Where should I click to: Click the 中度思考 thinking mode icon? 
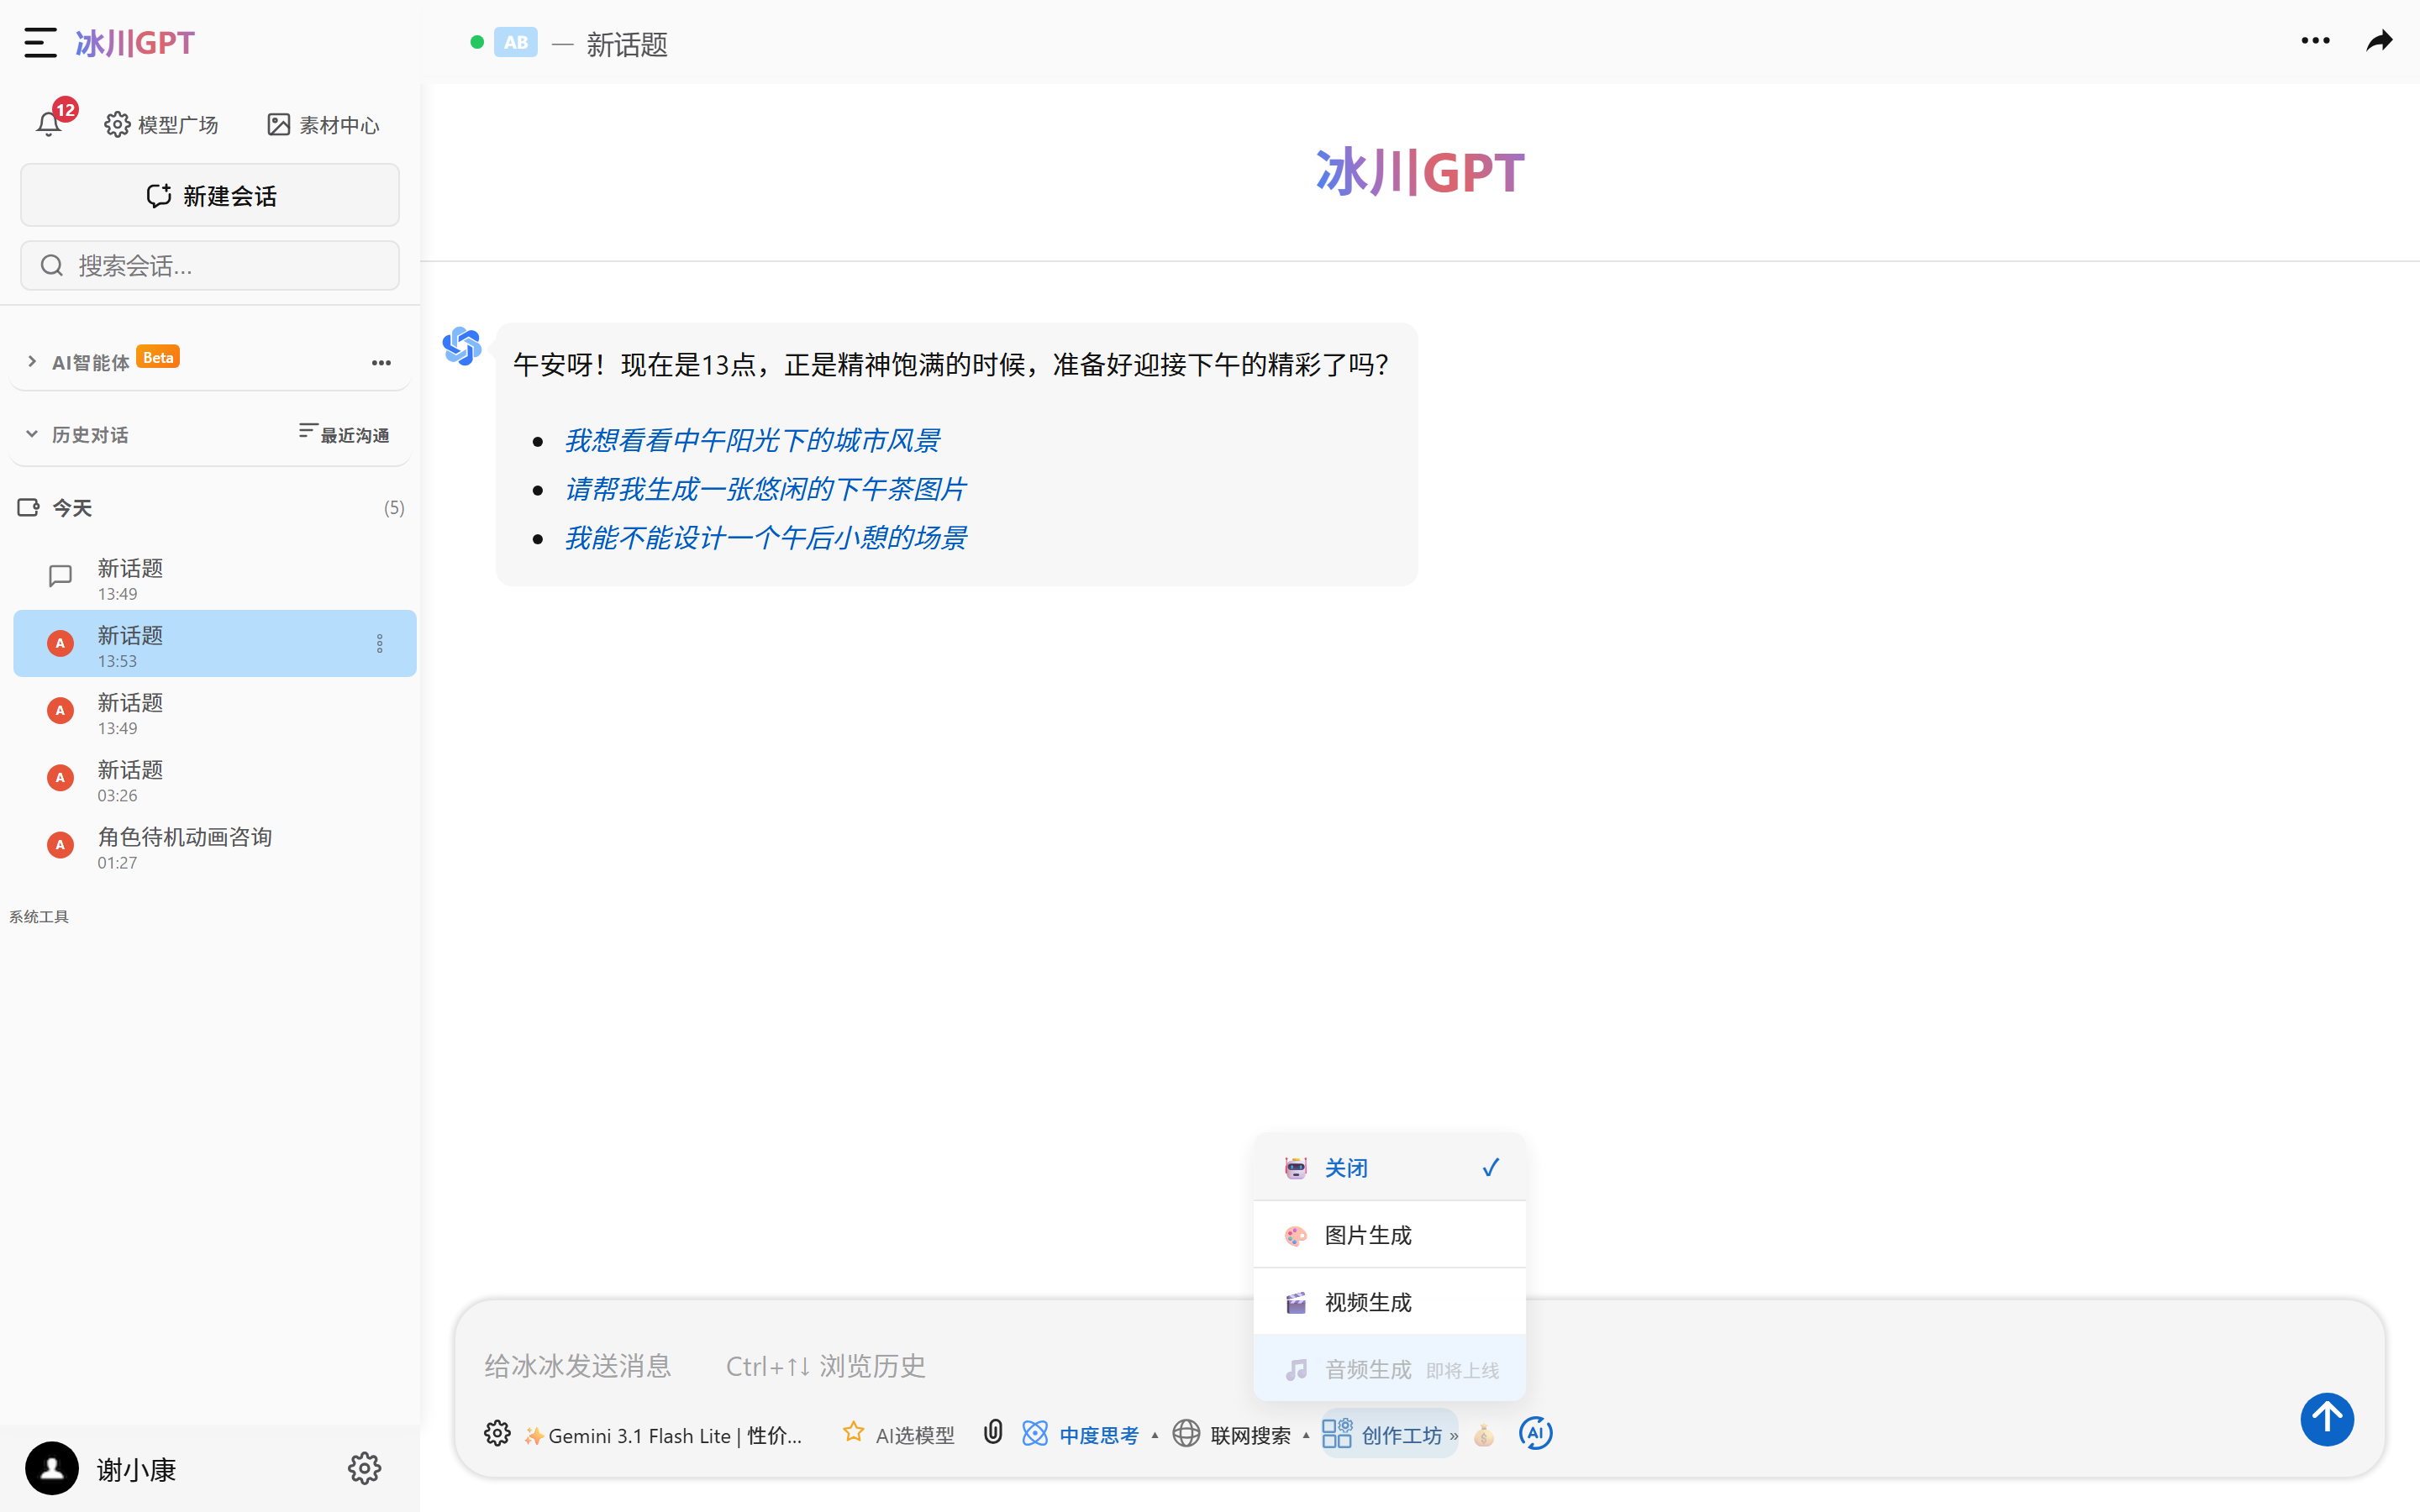(x=1035, y=1433)
